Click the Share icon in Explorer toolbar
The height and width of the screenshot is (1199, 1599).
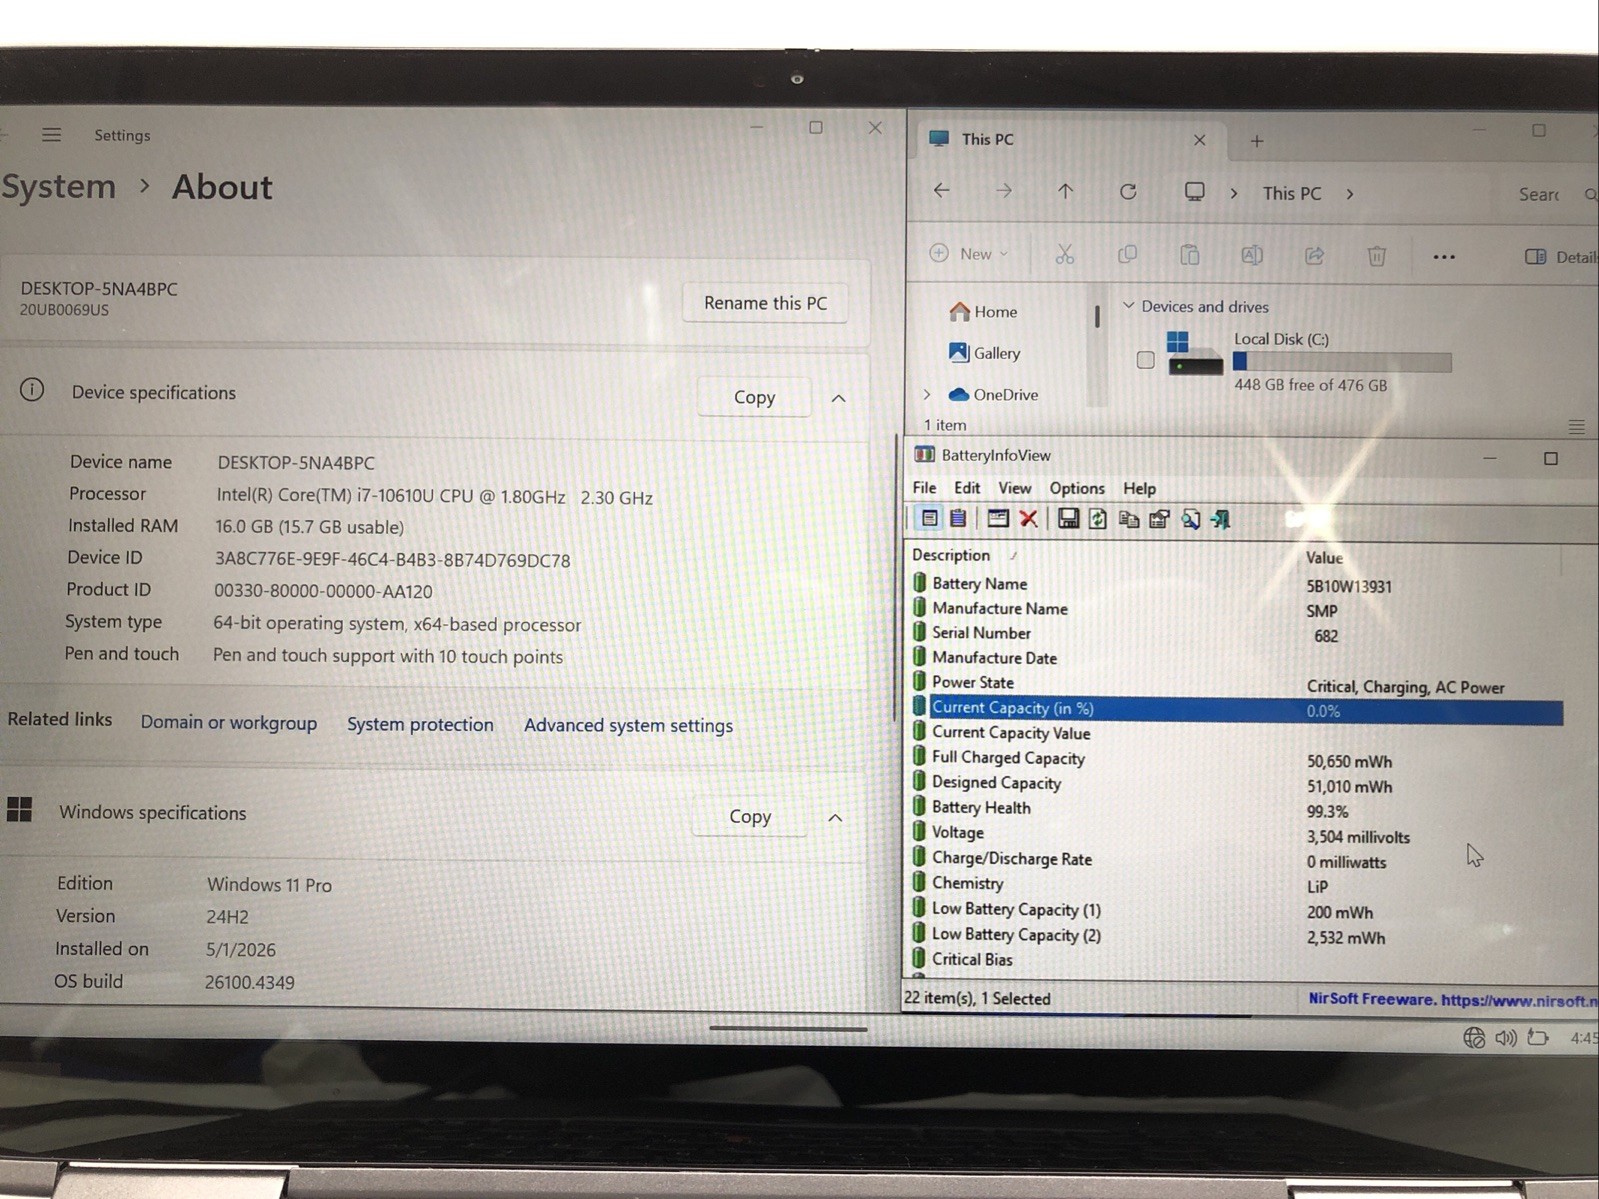(x=1314, y=256)
